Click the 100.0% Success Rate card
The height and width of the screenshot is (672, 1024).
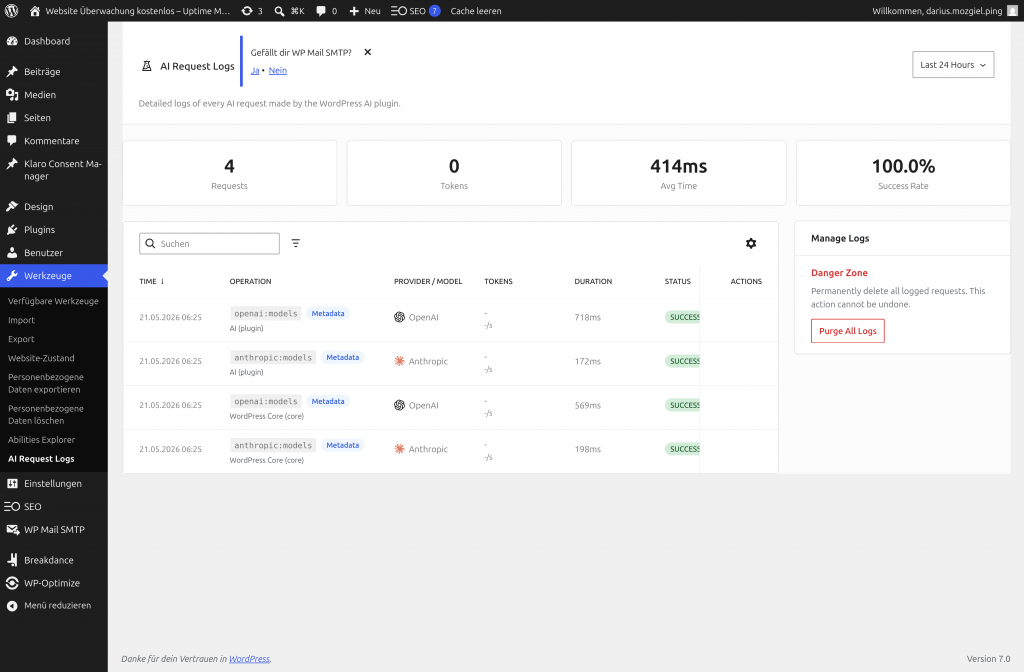[x=903, y=173]
